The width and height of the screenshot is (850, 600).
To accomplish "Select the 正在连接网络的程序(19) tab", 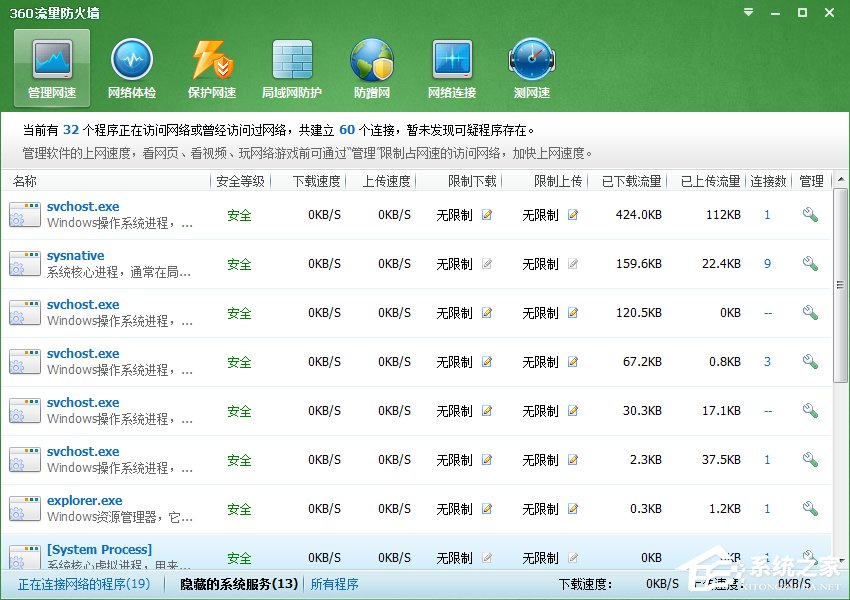I will pyautogui.click(x=86, y=584).
